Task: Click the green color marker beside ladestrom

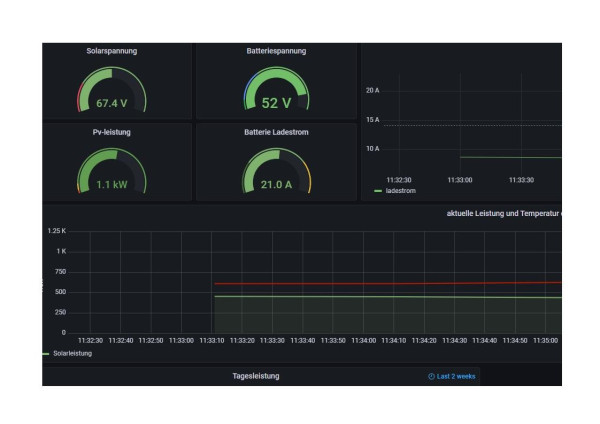Action: pos(378,190)
